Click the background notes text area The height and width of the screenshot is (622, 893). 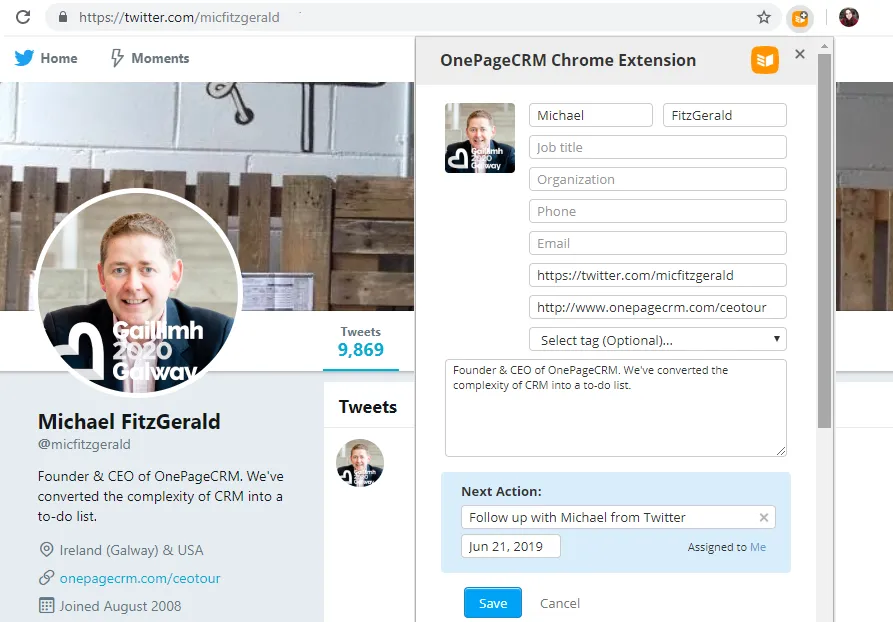click(616, 408)
